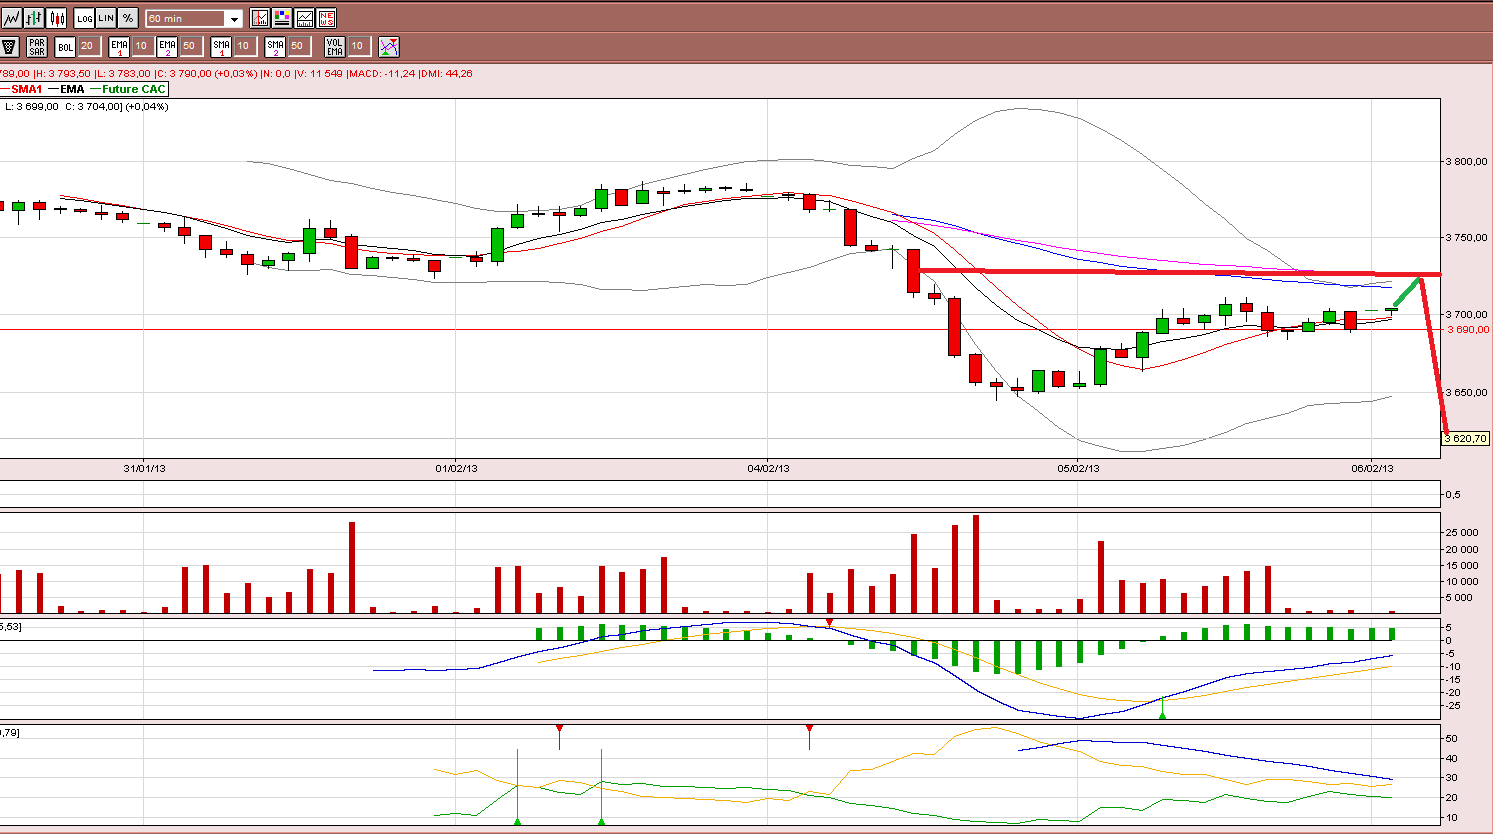Switch to bar chart (OHLC) display
The width and height of the screenshot is (1493, 834).
pyautogui.click(x=35, y=18)
